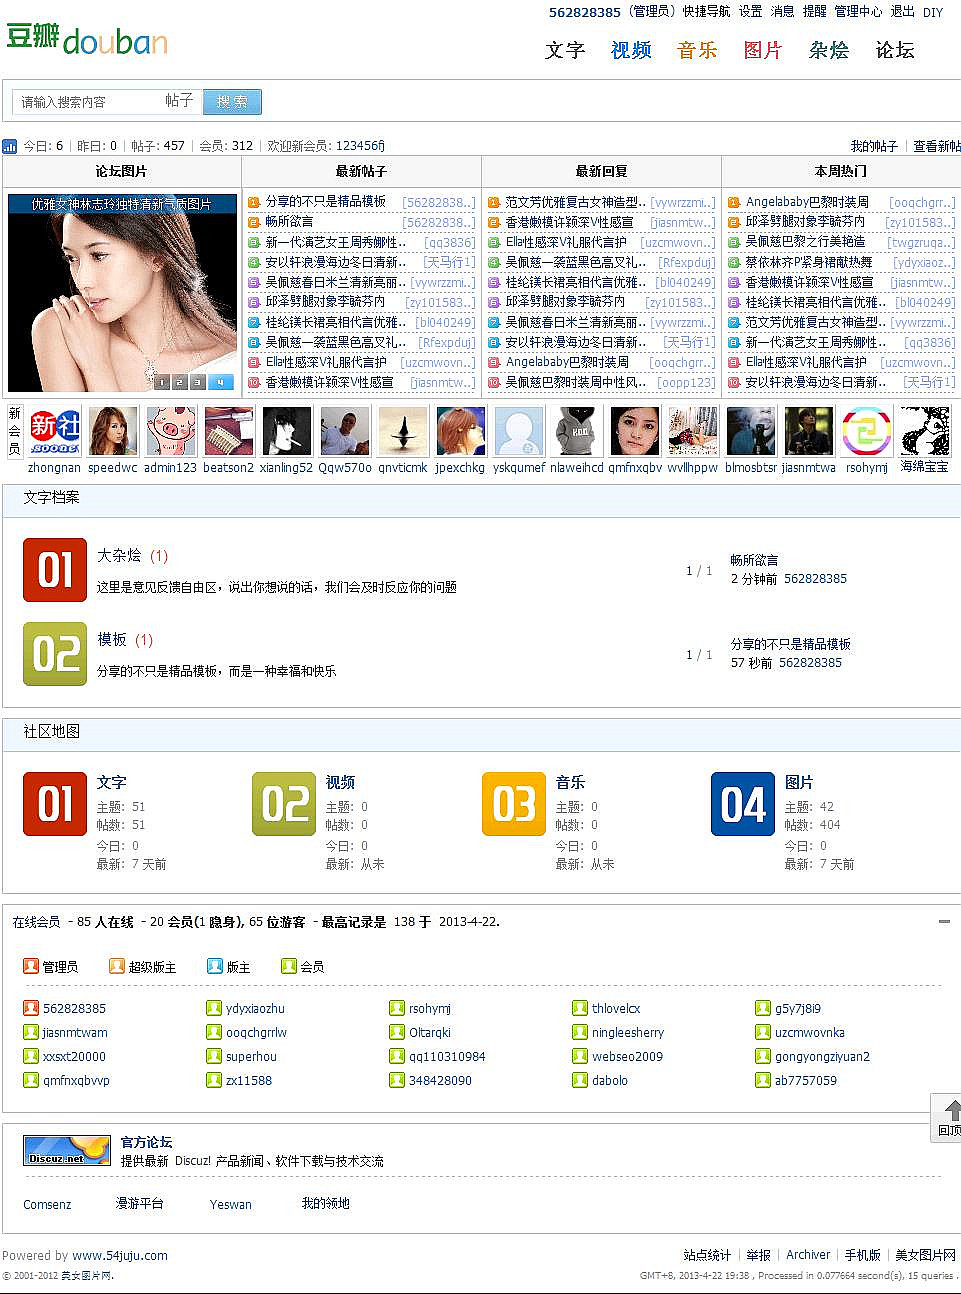Screen dimensions: 961x1294
Task: Open the yellow 03 音乐 community map icon
Action: click(514, 804)
